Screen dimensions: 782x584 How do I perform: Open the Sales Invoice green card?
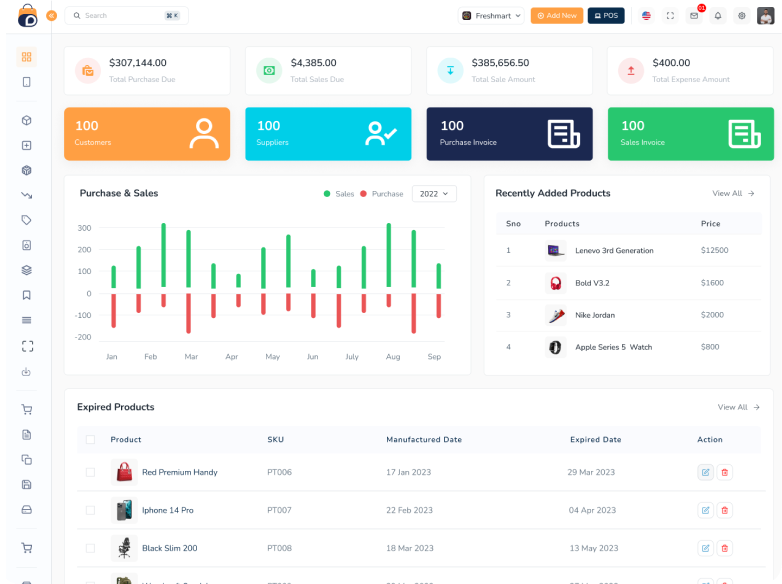[691, 134]
